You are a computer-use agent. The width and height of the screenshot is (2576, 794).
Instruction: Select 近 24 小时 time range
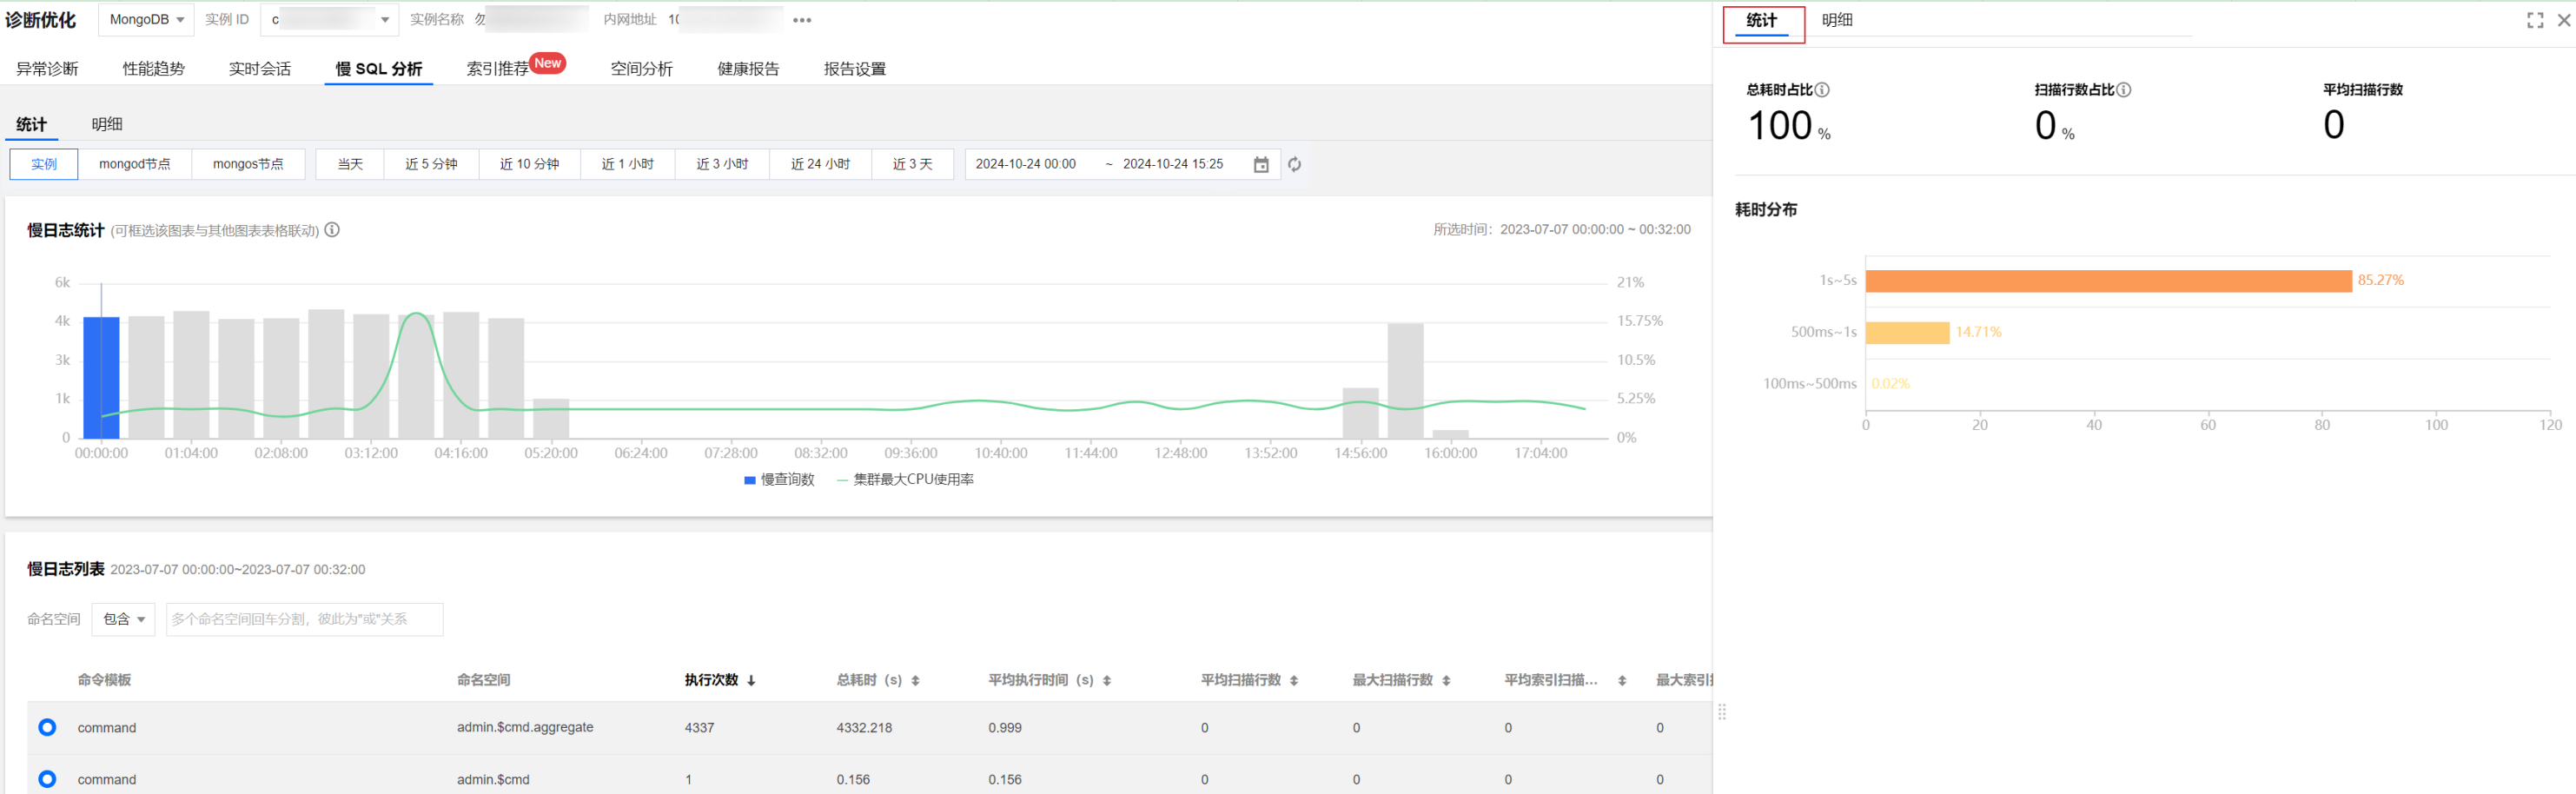coord(820,164)
